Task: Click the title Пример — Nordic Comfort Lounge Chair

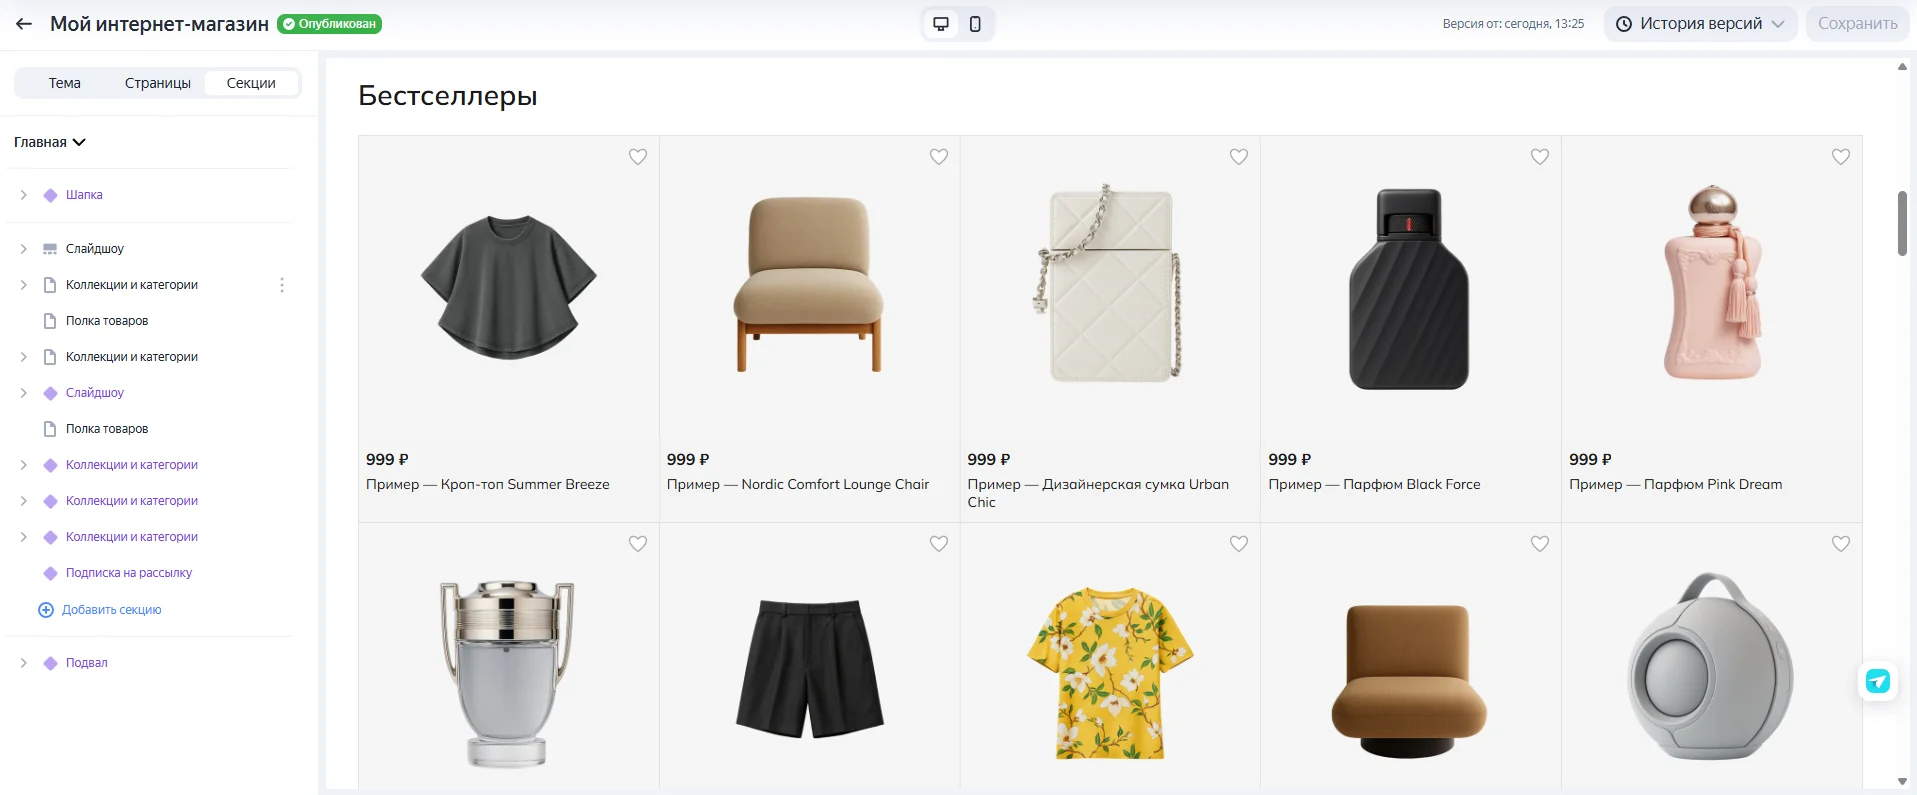Action: point(798,485)
